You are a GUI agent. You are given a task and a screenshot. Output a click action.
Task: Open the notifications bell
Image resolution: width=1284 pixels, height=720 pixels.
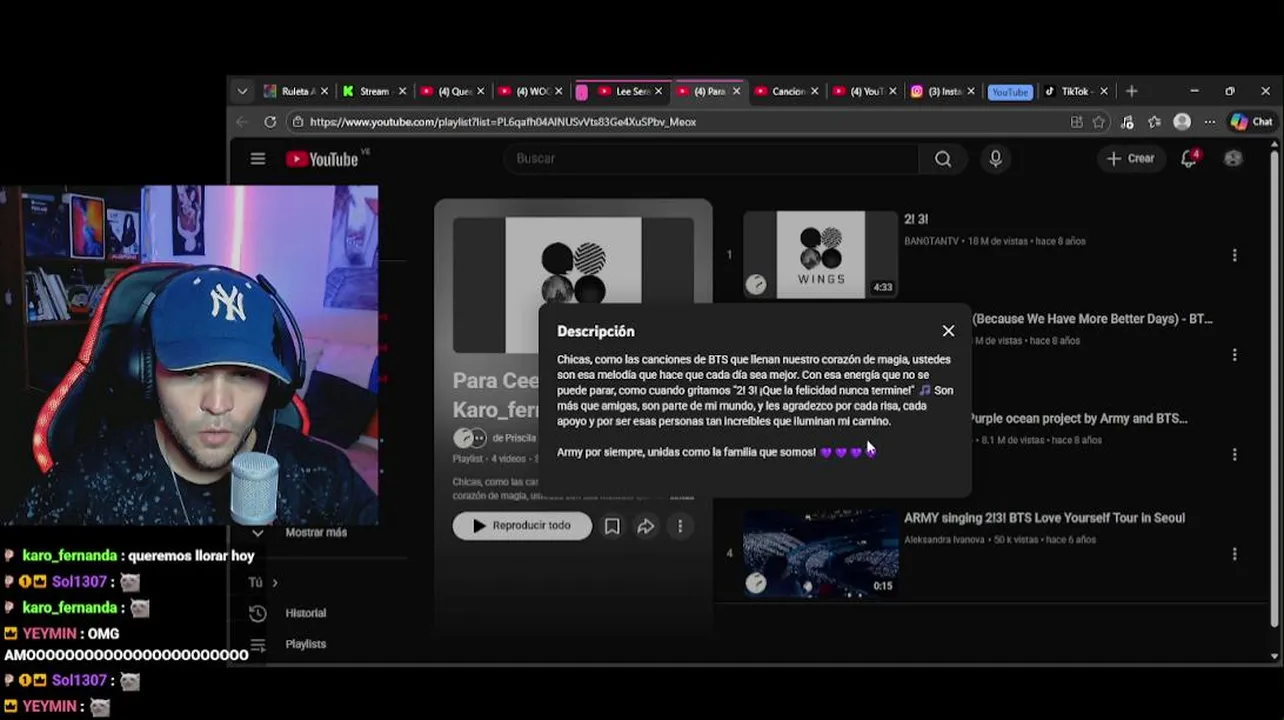[1189, 159]
